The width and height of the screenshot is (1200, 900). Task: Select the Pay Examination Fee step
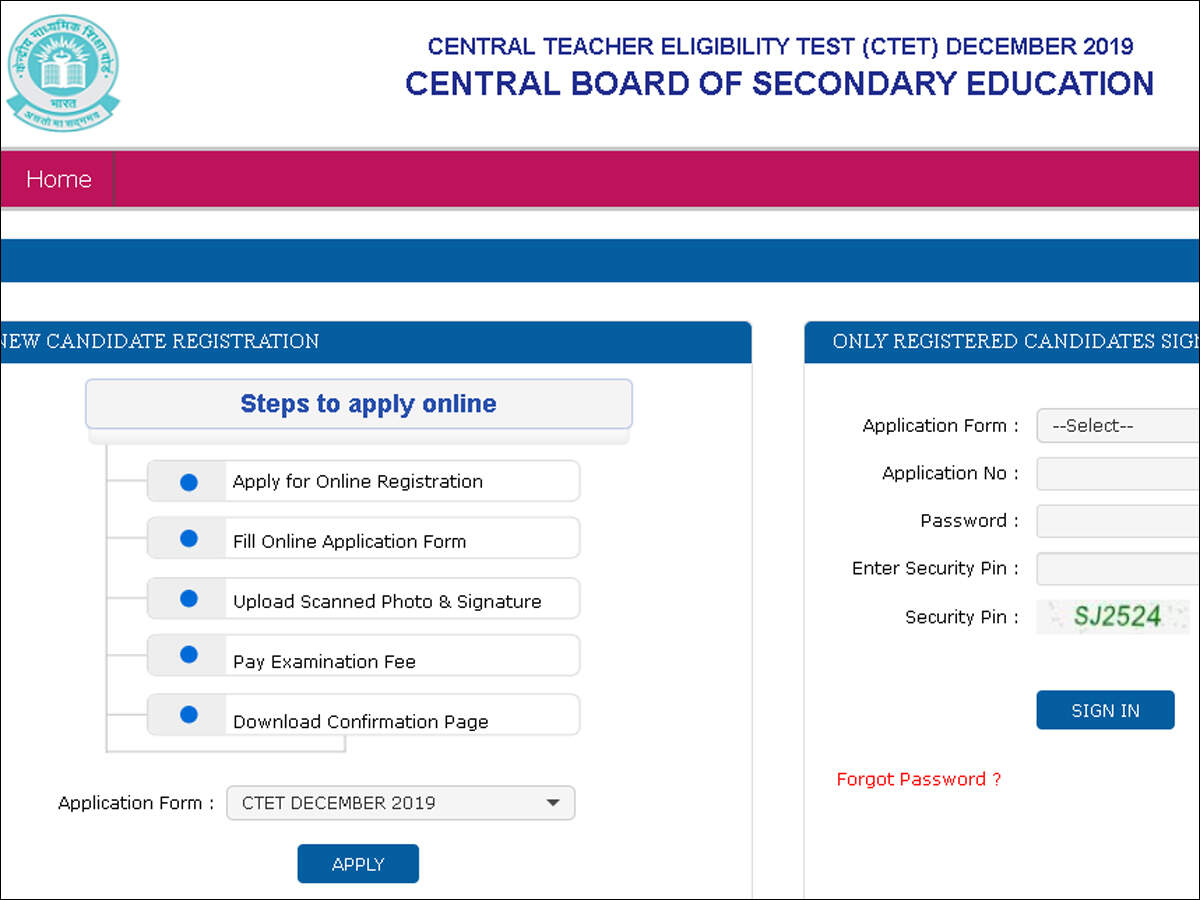click(x=324, y=662)
